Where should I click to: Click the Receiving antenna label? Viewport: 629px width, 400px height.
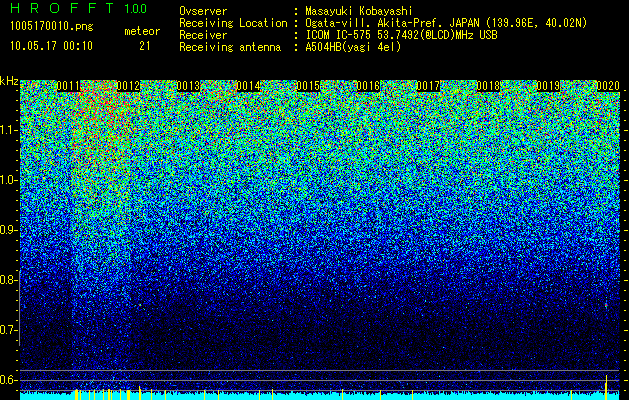(230, 47)
